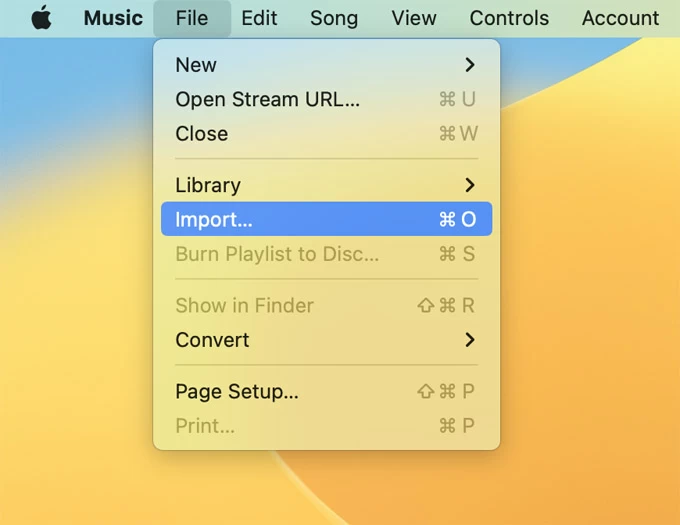The image size is (680, 525).
Task: Click the Print… menu entry
Action: (x=205, y=426)
